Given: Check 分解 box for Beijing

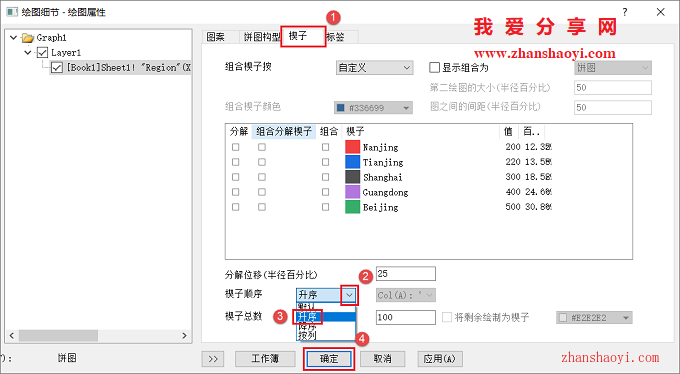Looking at the screenshot, I should (x=235, y=207).
